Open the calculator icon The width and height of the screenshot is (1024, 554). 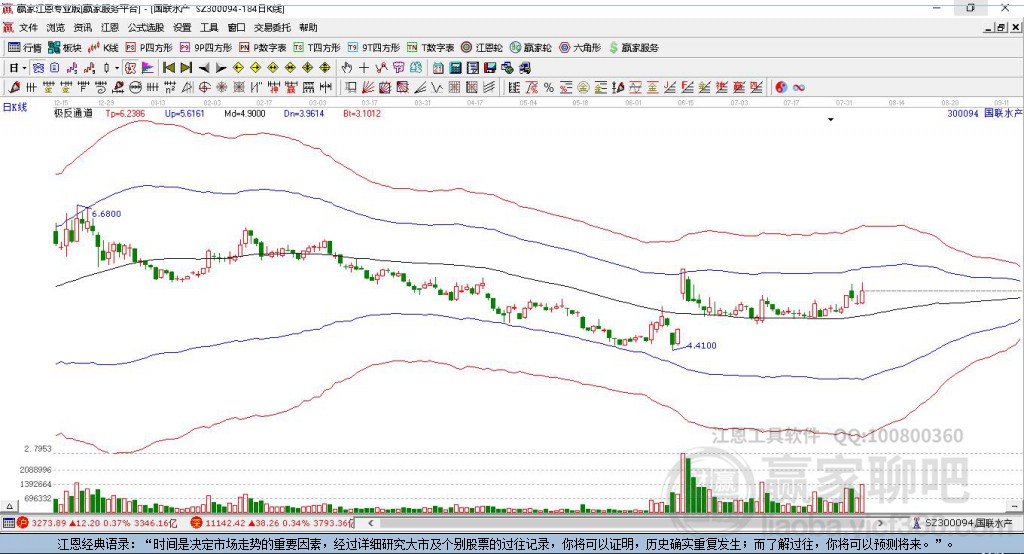pos(455,68)
